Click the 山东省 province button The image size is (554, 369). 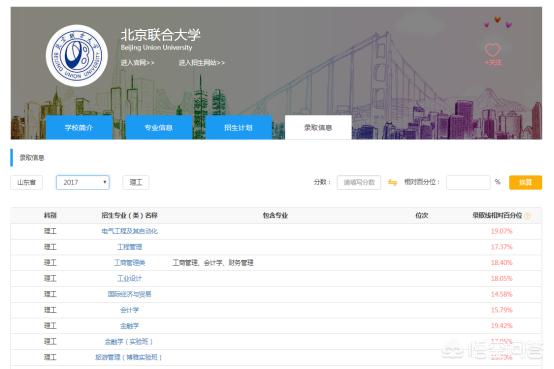click(26, 182)
